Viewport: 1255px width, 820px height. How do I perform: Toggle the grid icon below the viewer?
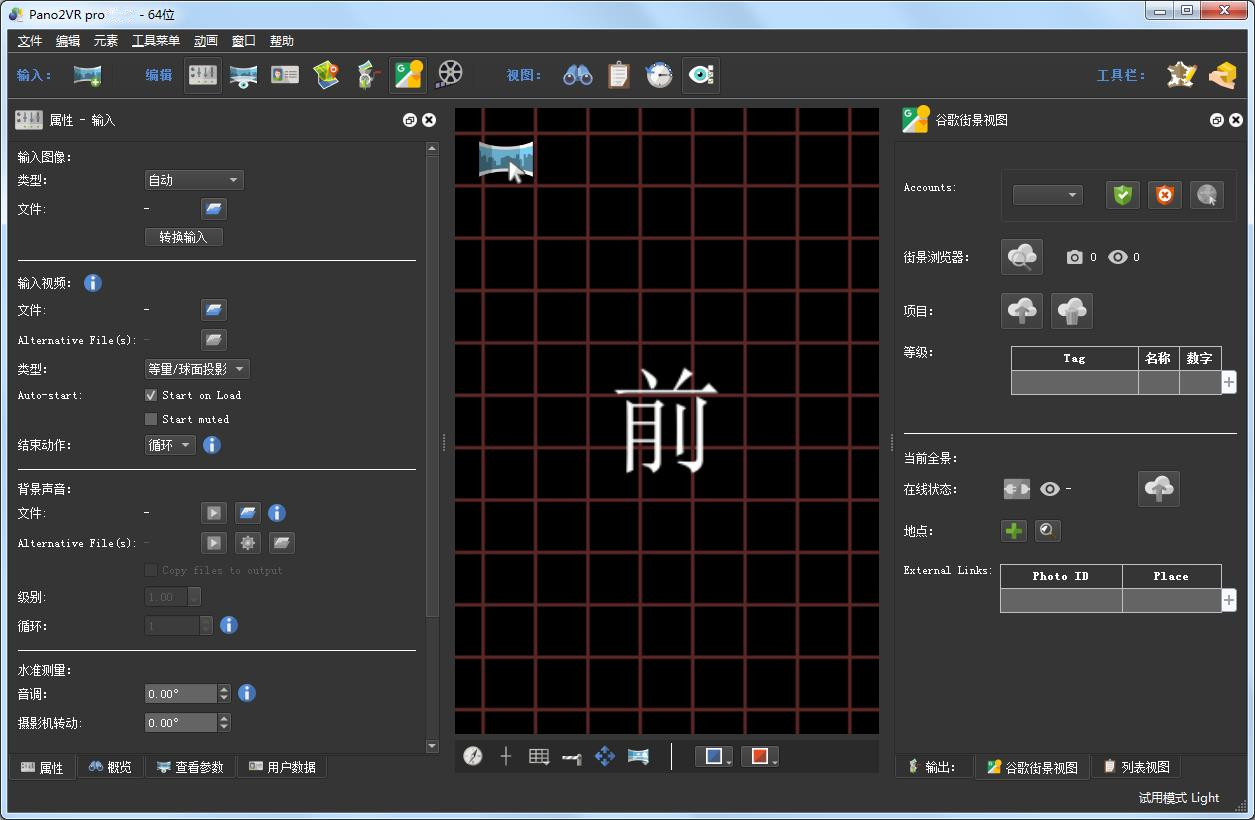tap(539, 756)
